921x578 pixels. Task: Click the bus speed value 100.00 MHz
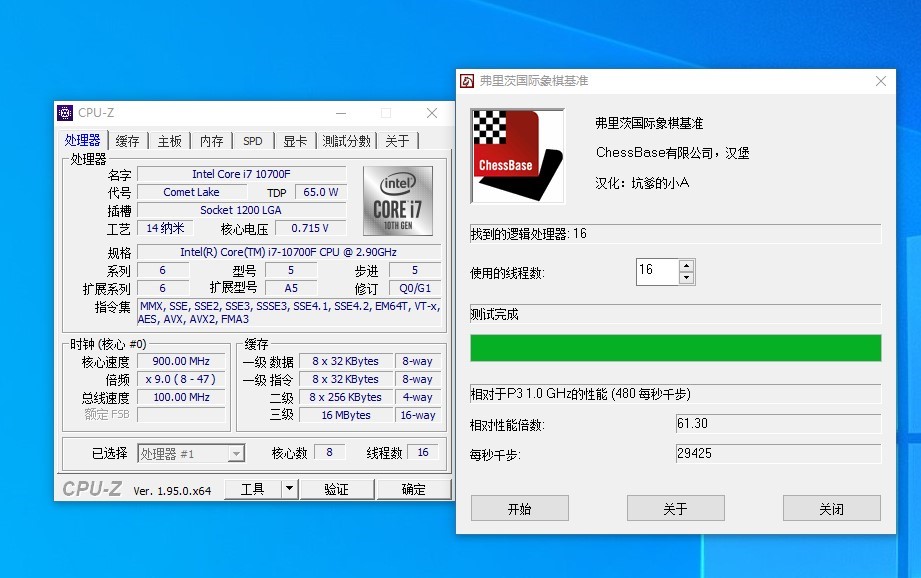pyautogui.click(x=181, y=397)
